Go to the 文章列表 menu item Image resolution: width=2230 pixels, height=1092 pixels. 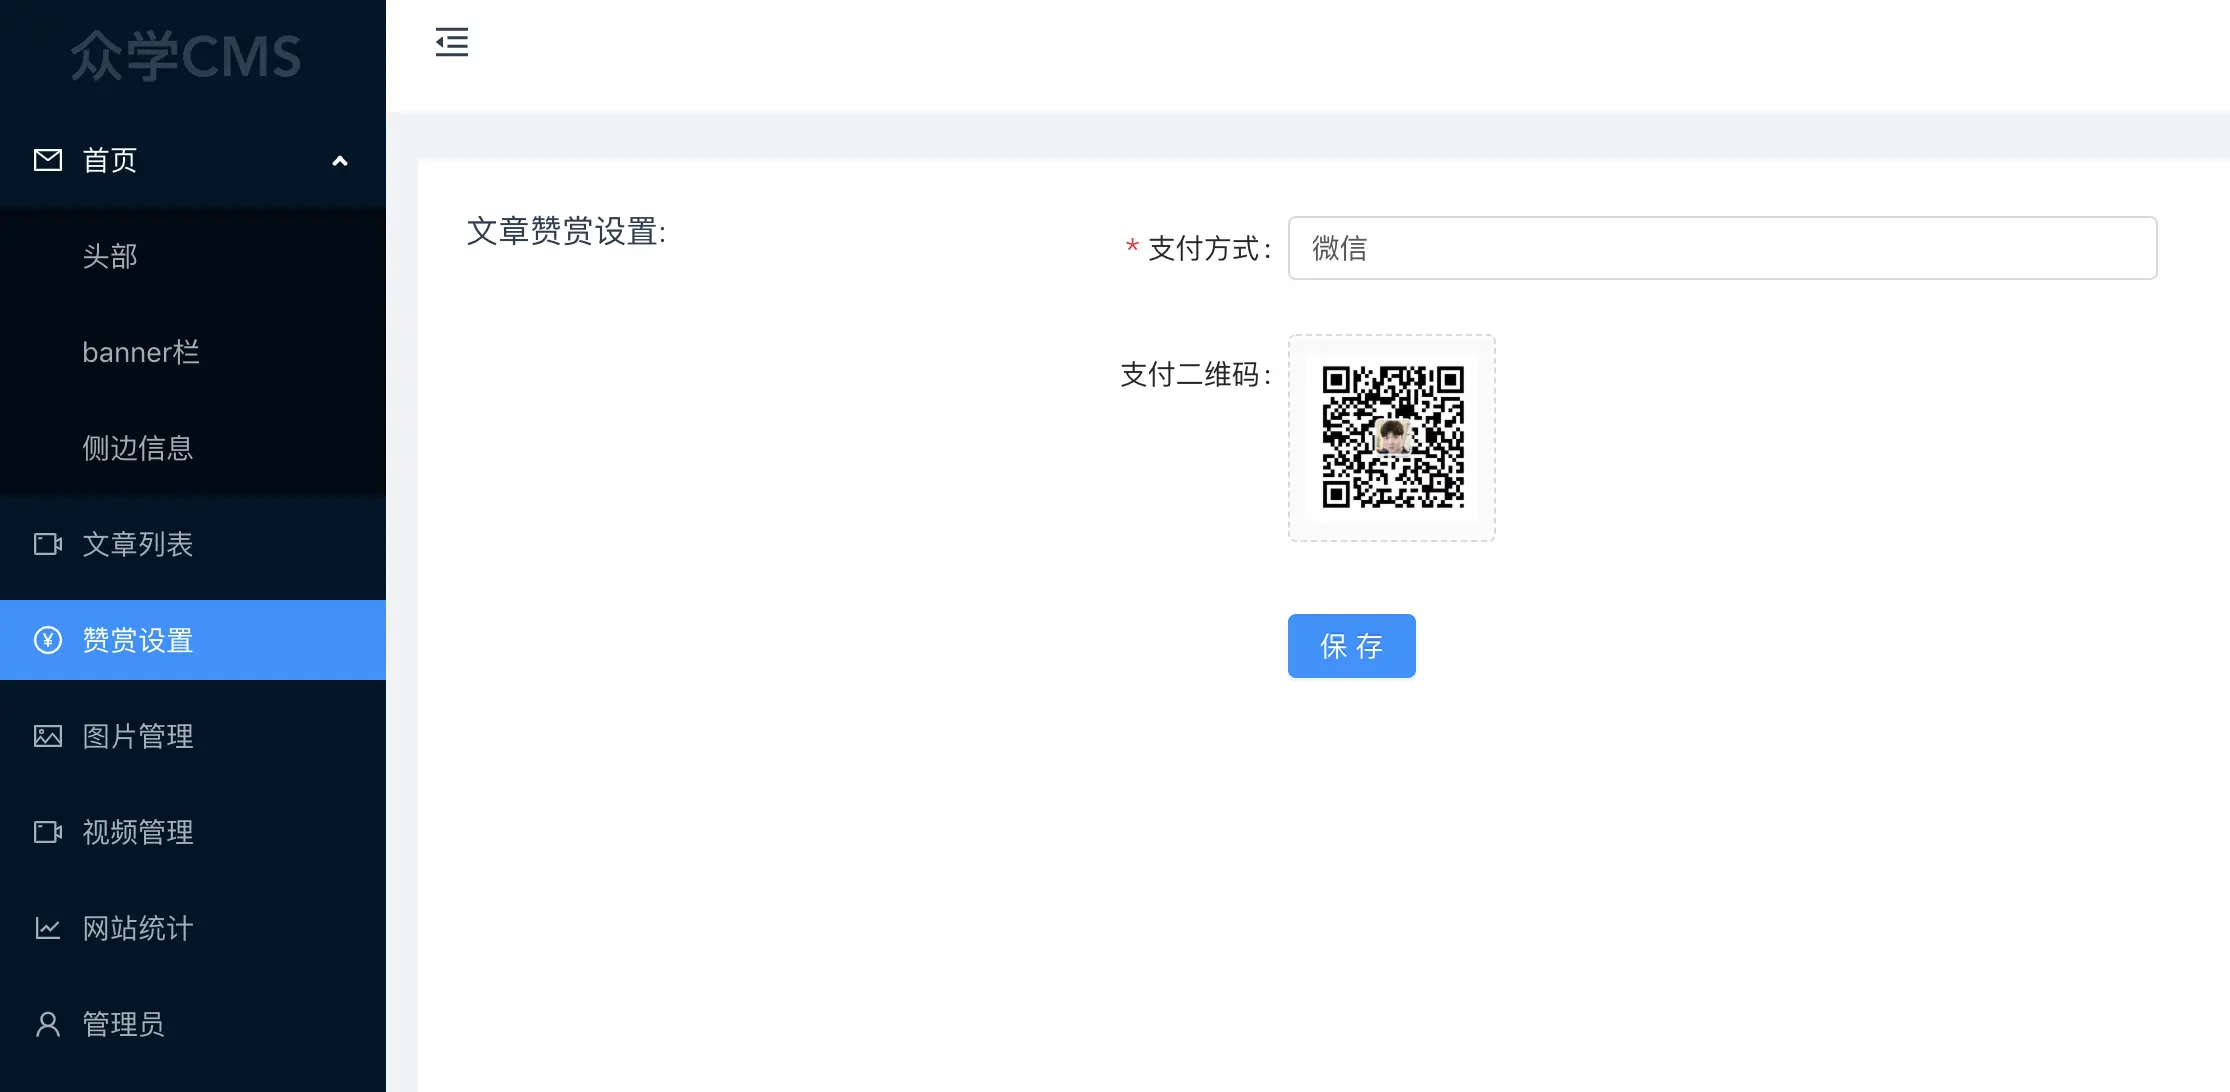pyautogui.click(x=193, y=544)
